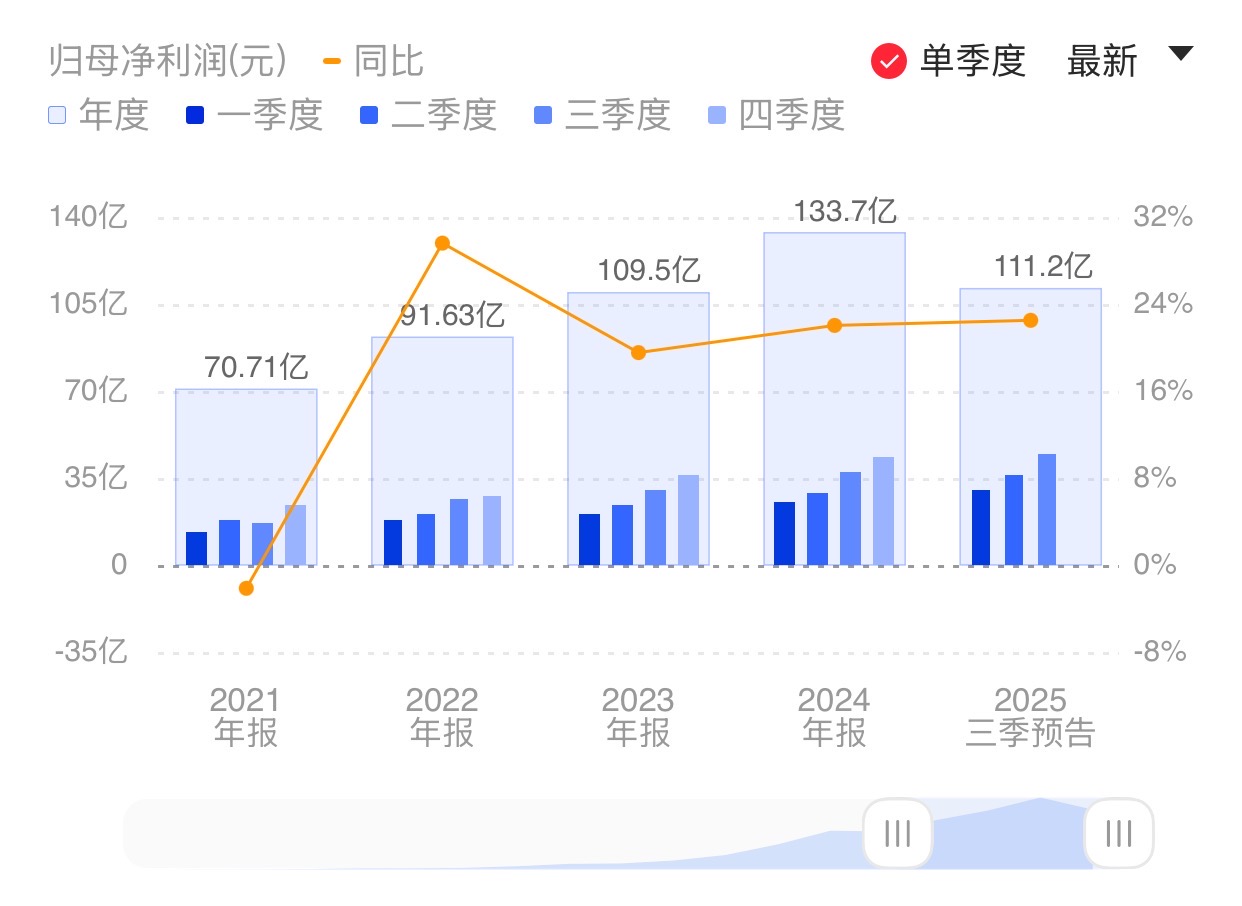1242x906 pixels.
Task: Click the -35亿 left axis value
Action: 91,652
